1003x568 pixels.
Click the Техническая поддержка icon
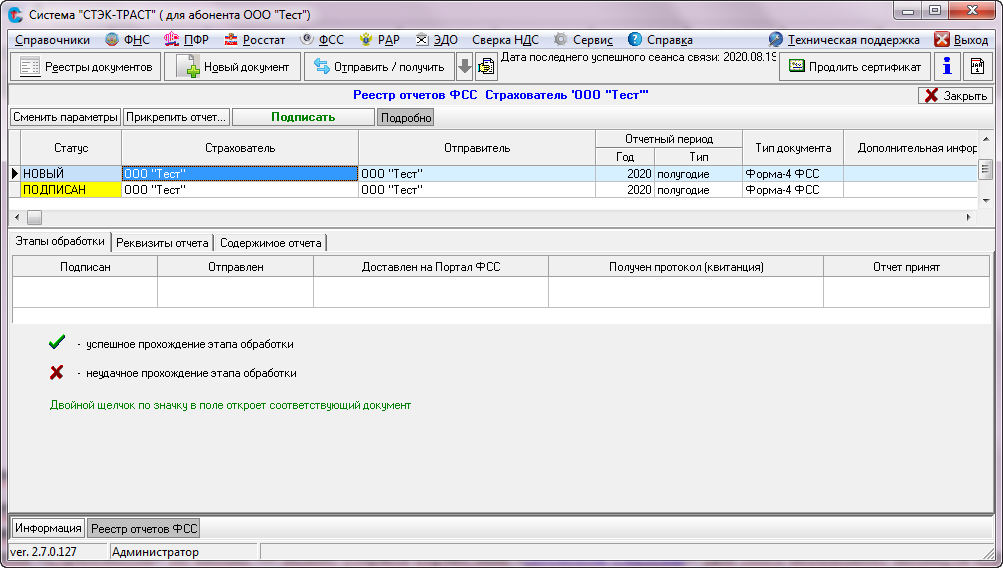click(x=775, y=40)
